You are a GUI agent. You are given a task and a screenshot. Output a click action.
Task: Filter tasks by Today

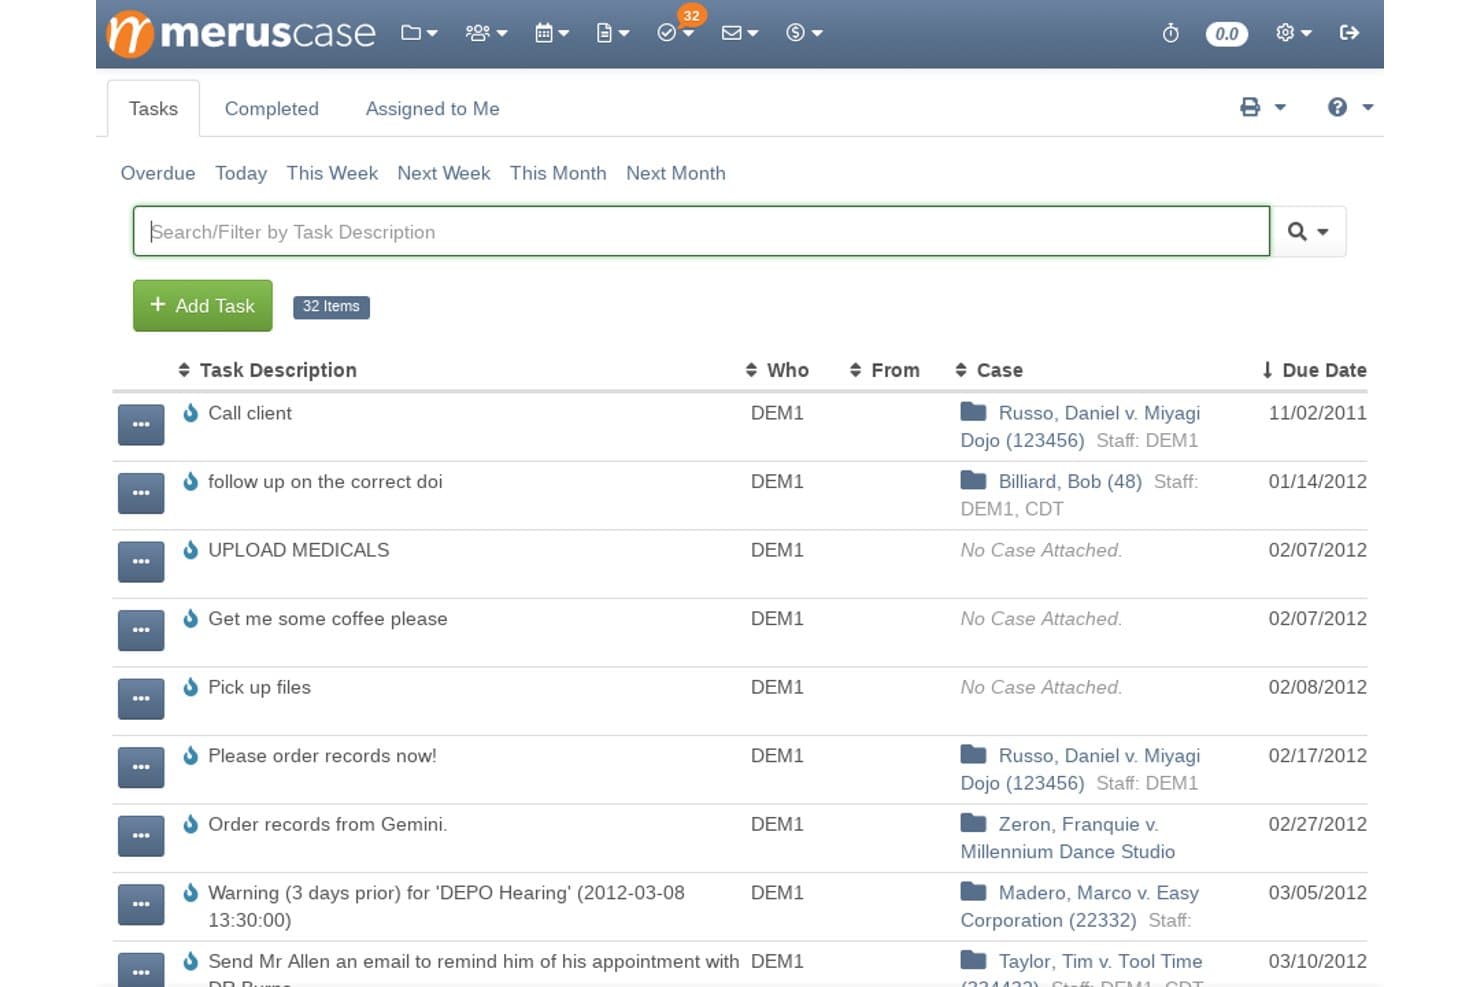(241, 173)
